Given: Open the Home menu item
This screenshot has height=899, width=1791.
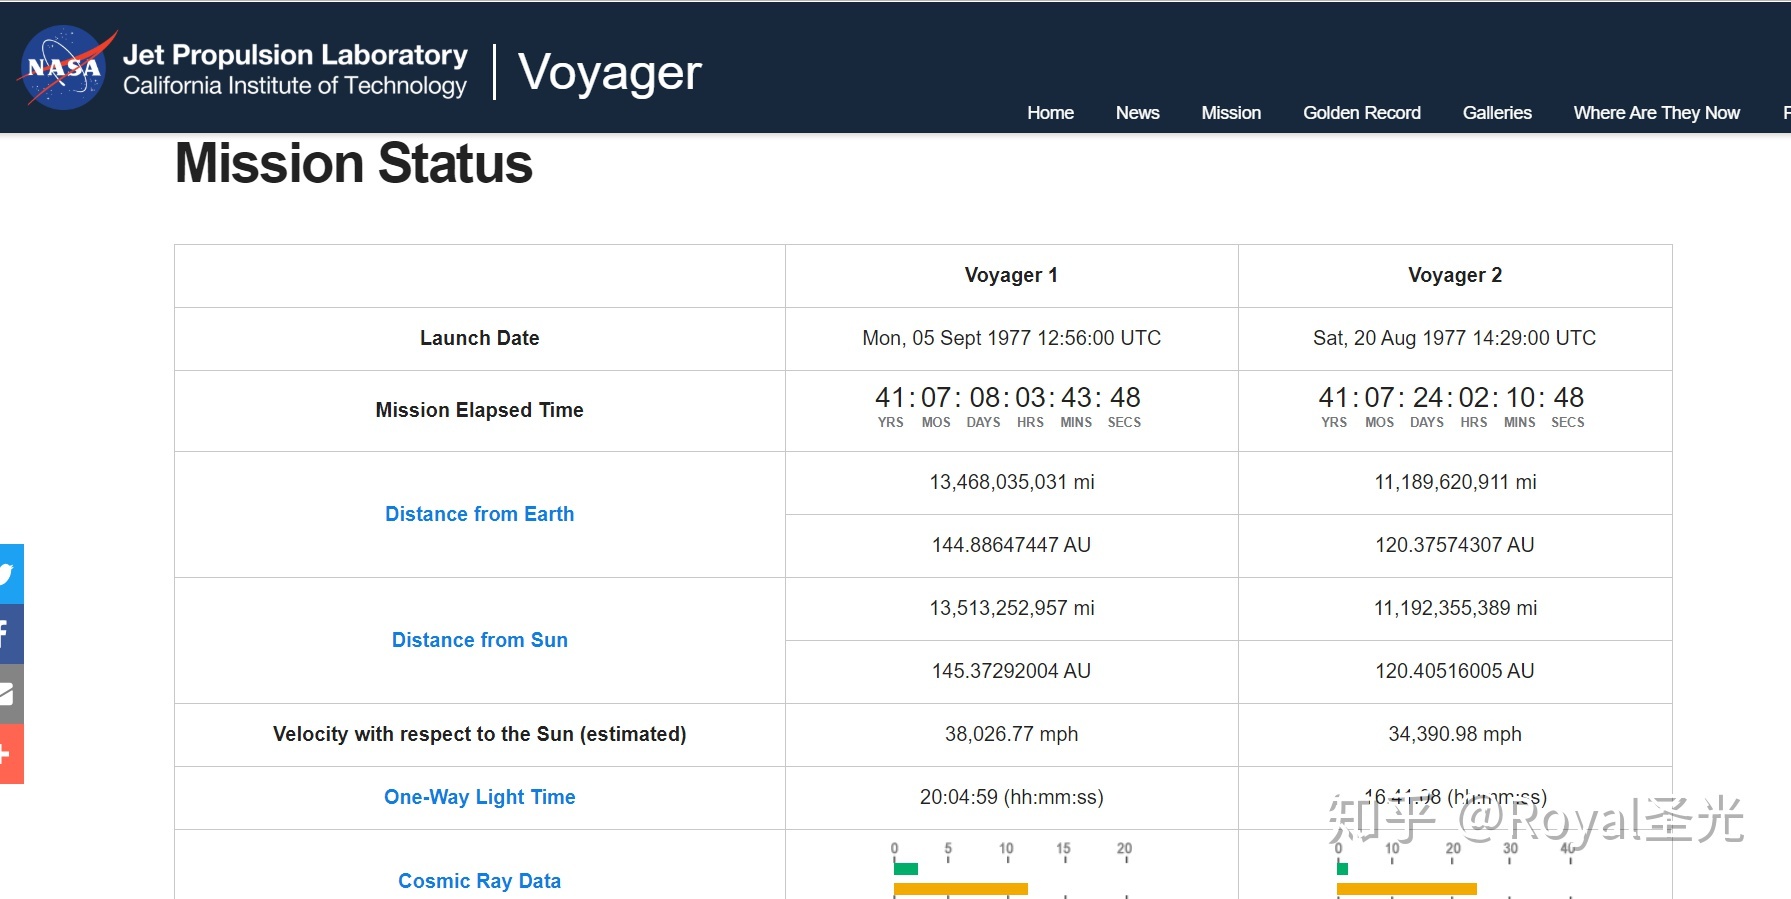Looking at the screenshot, I should pyautogui.click(x=1050, y=113).
